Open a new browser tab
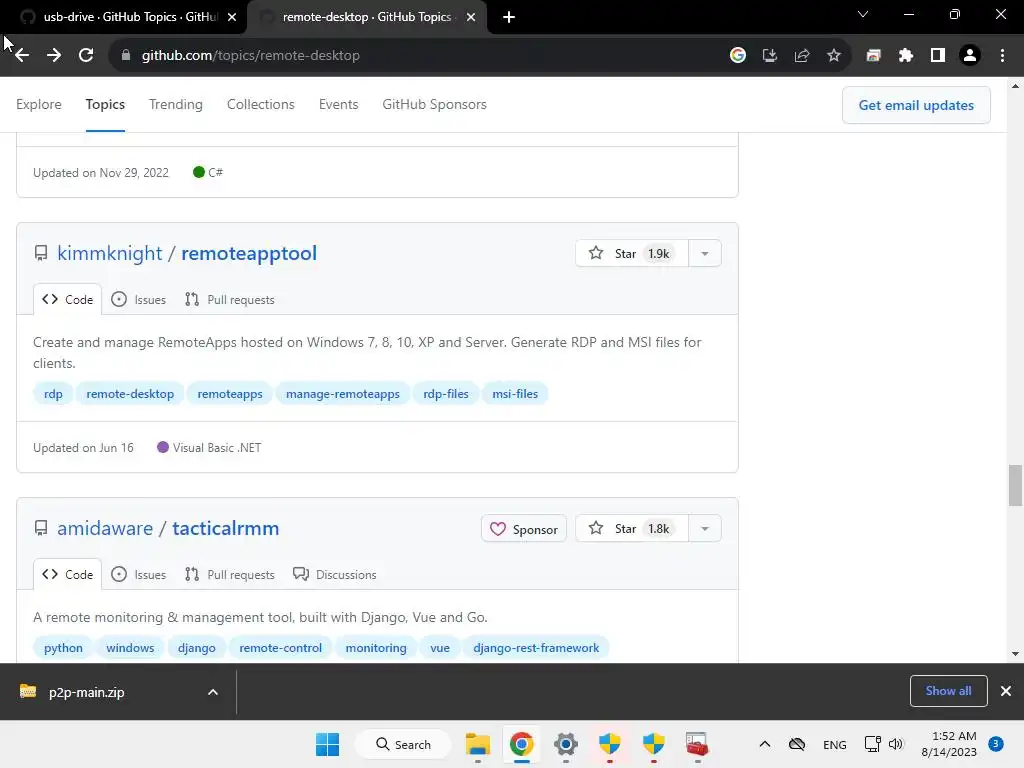 [509, 17]
